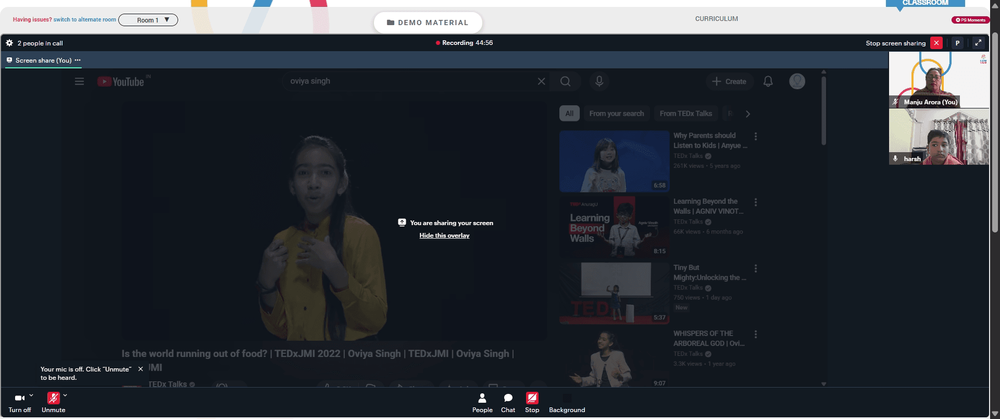Open the CURRICULUM tab

pos(716,18)
